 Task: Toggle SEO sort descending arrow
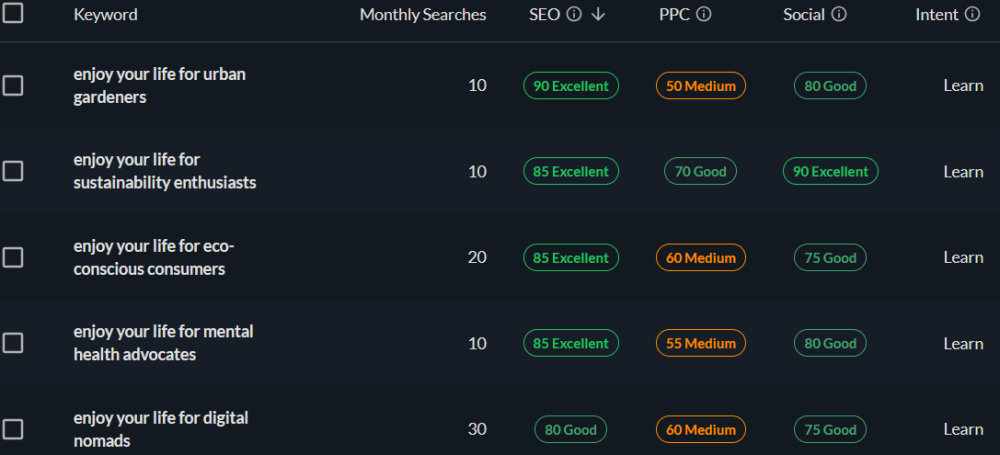click(598, 15)
